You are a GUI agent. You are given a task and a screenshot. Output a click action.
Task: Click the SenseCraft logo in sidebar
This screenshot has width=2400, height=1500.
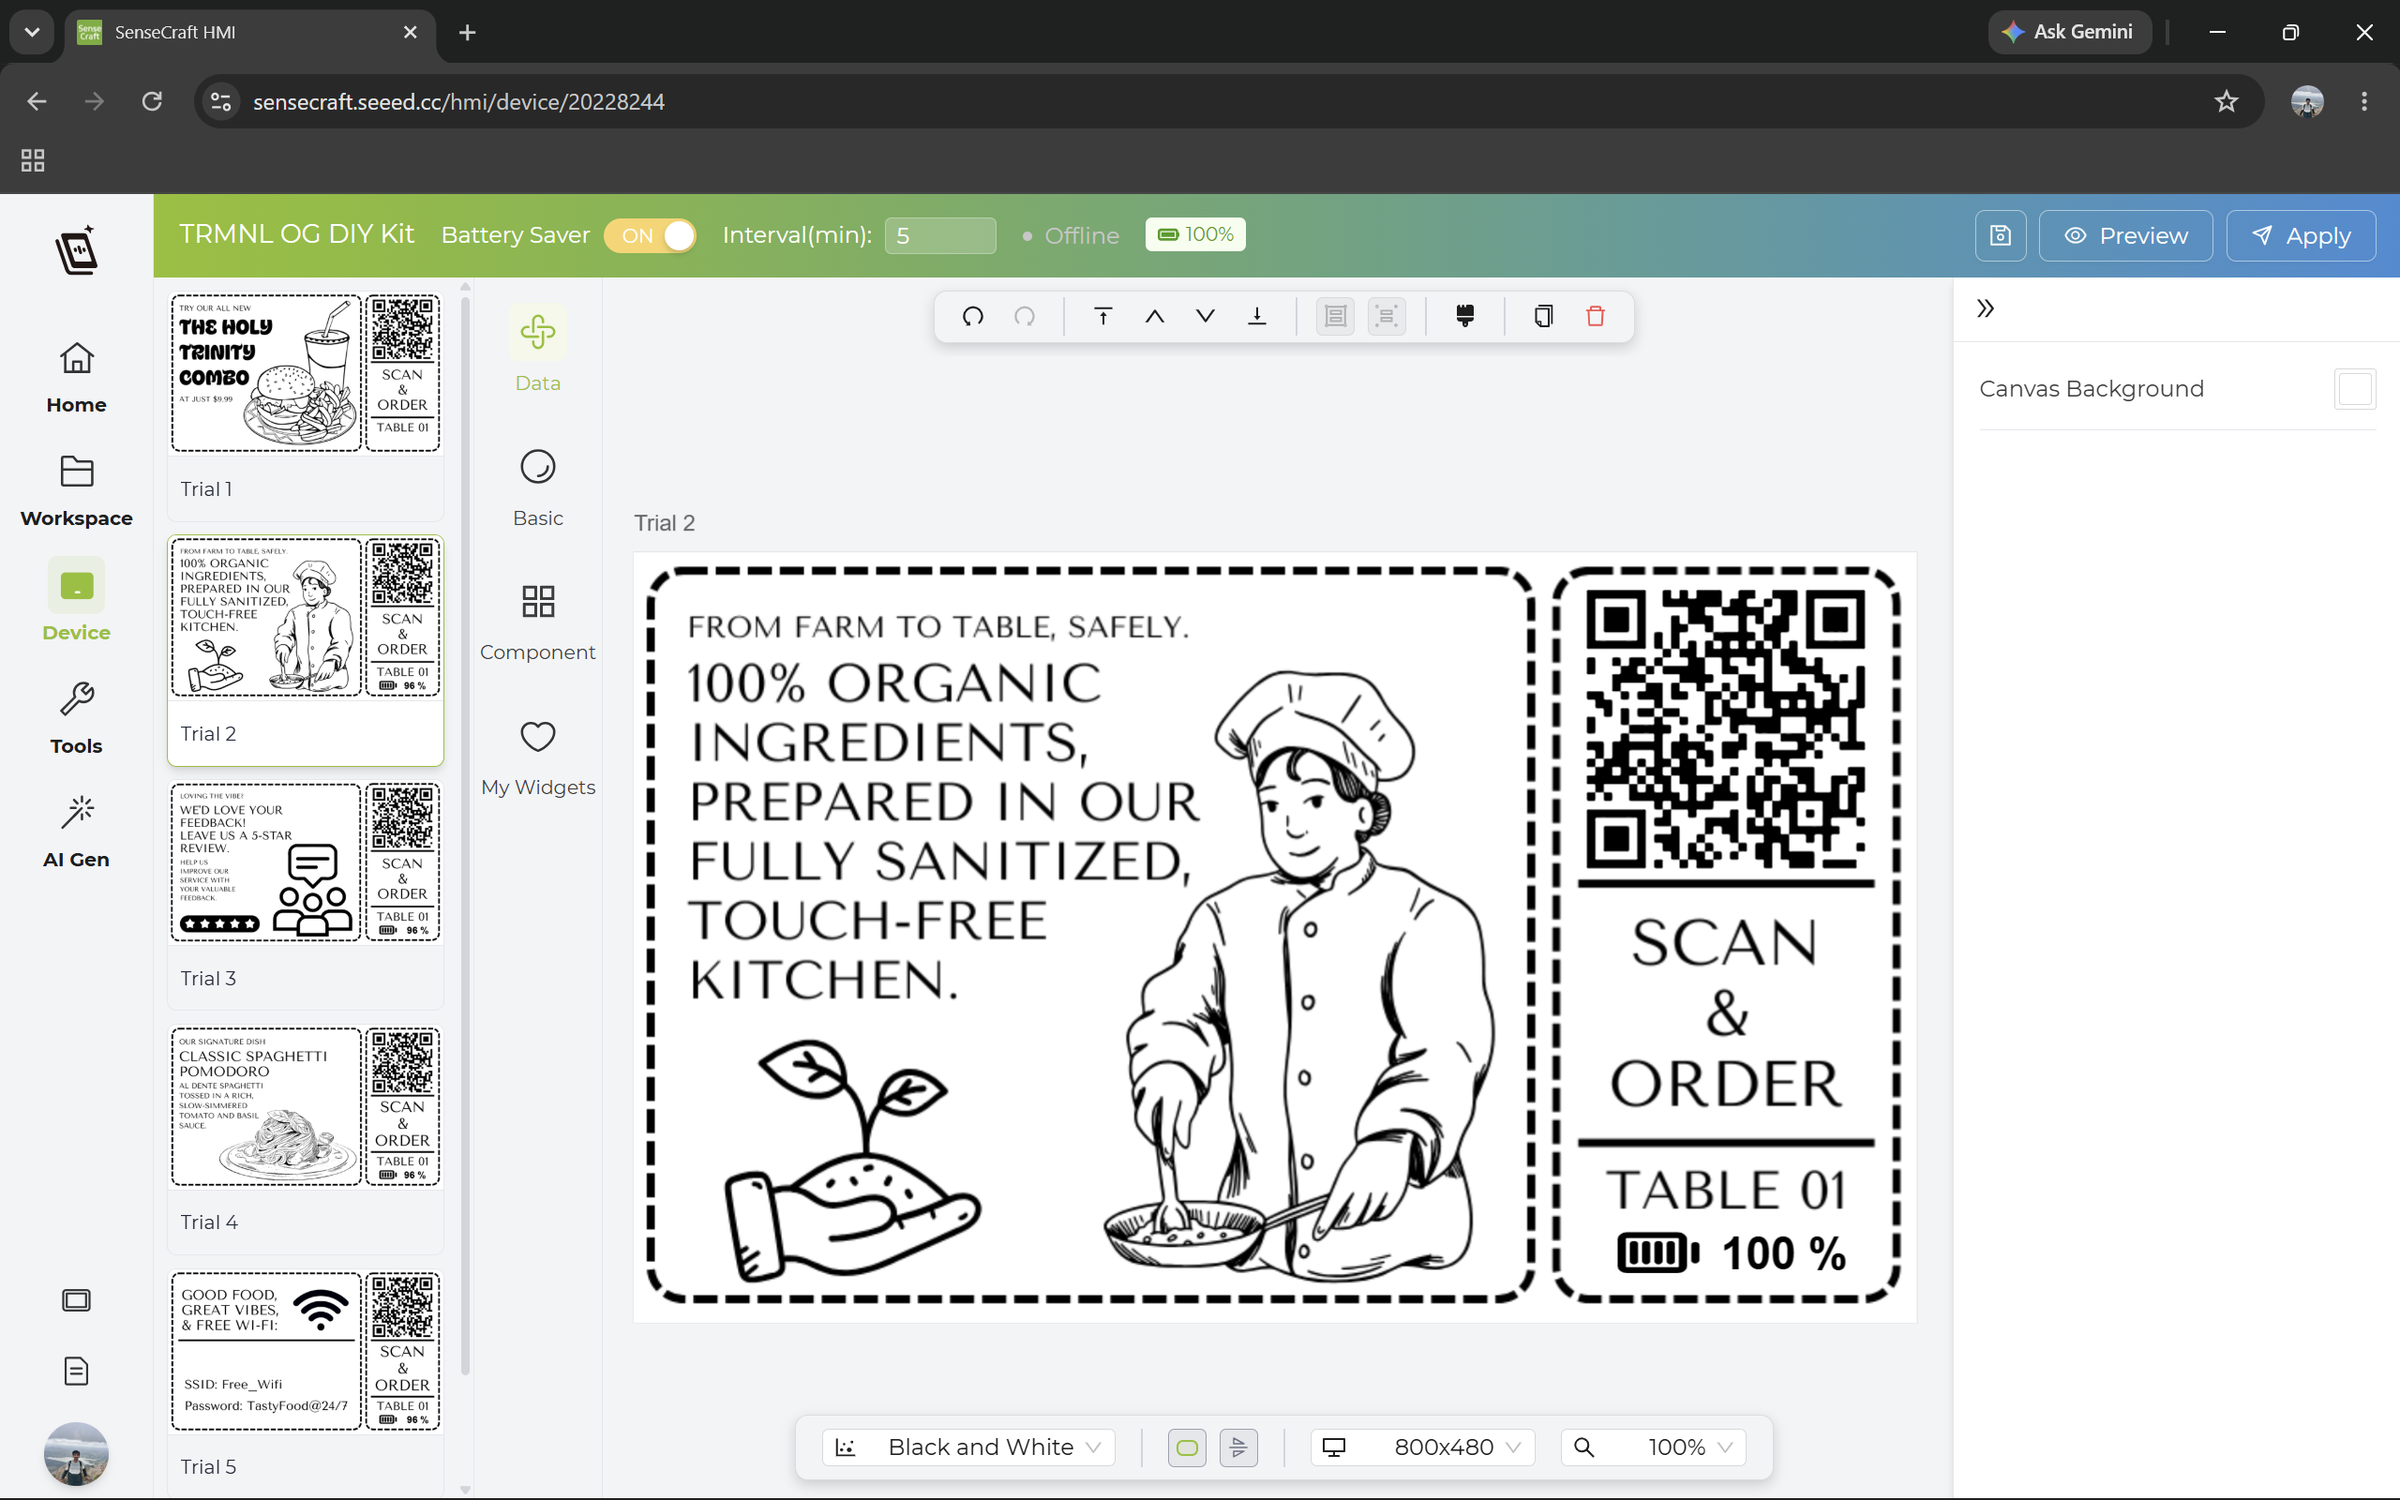[76, 250]
